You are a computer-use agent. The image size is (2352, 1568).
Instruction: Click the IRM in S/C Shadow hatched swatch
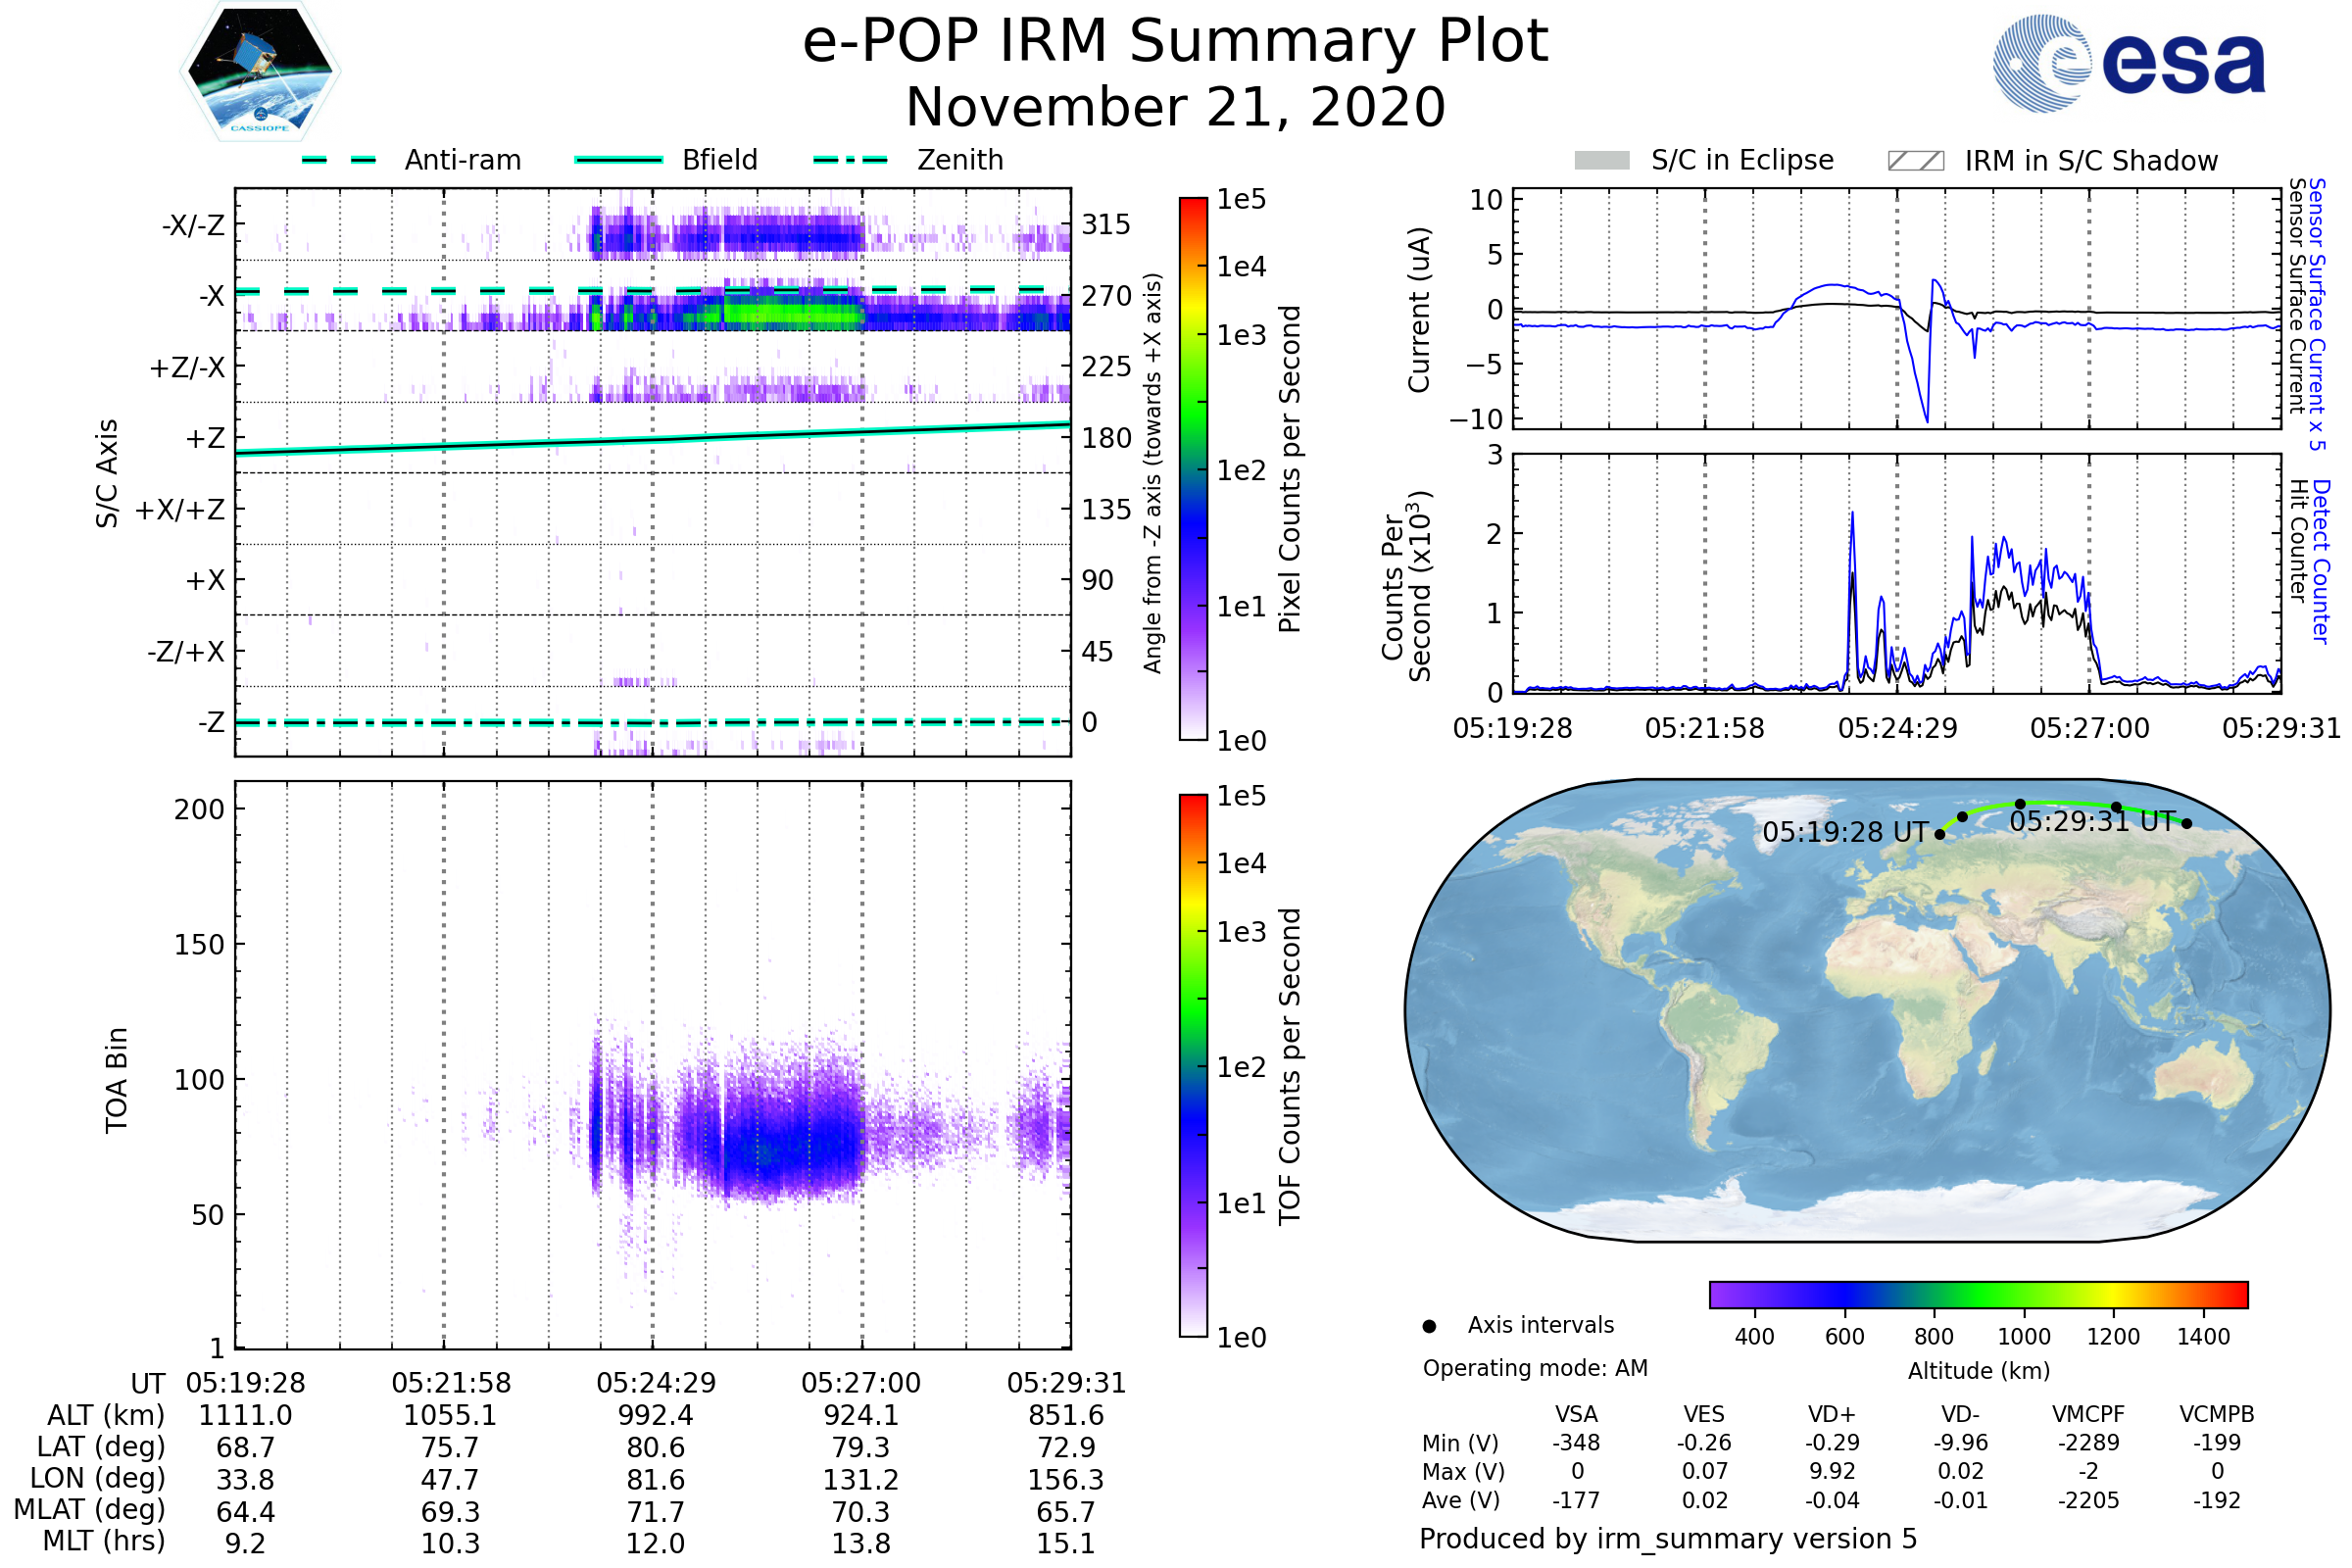tap(1915, 161)
